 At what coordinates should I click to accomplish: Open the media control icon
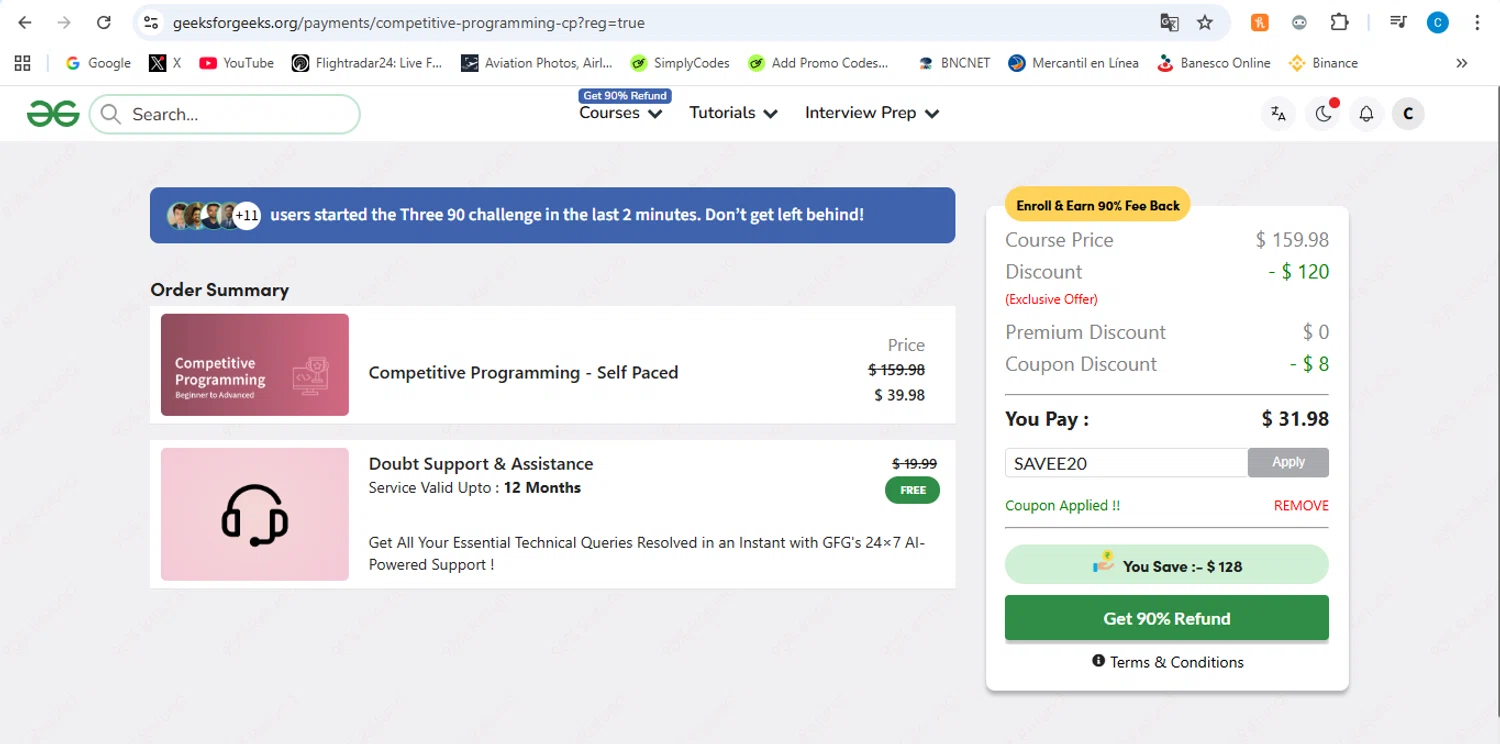coord(1398,22)
